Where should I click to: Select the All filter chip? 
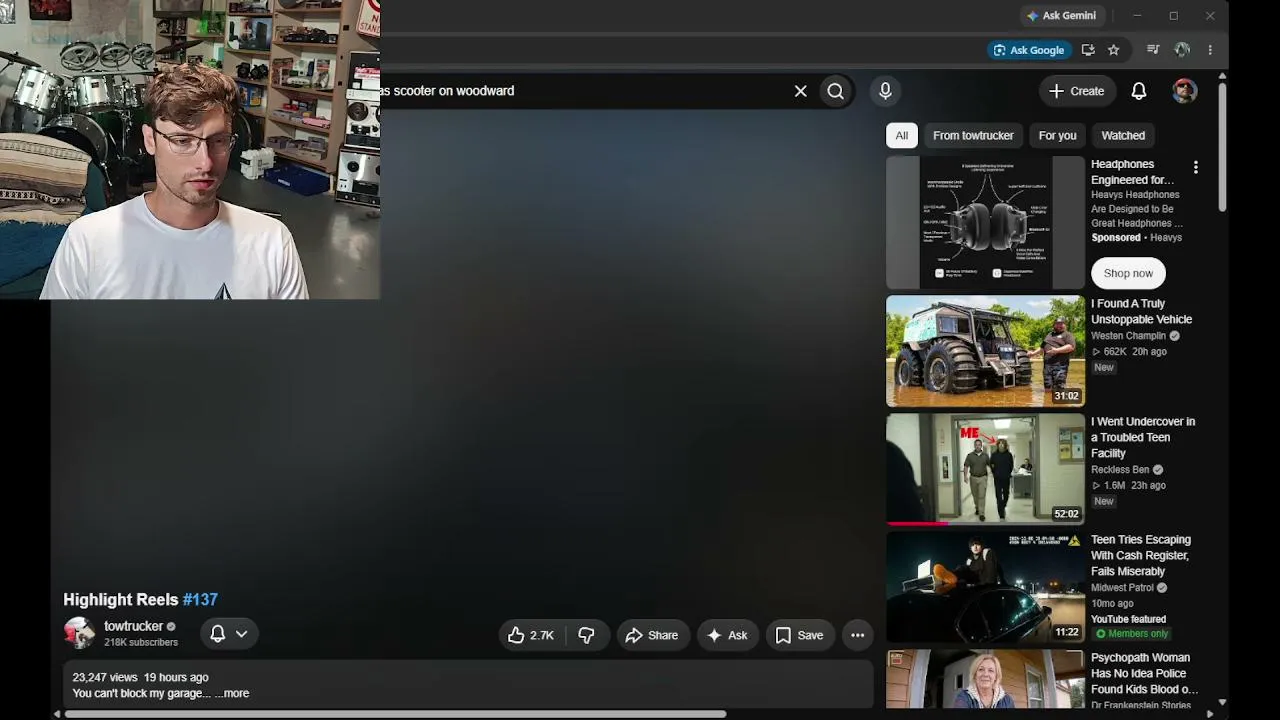click(902, 135)
